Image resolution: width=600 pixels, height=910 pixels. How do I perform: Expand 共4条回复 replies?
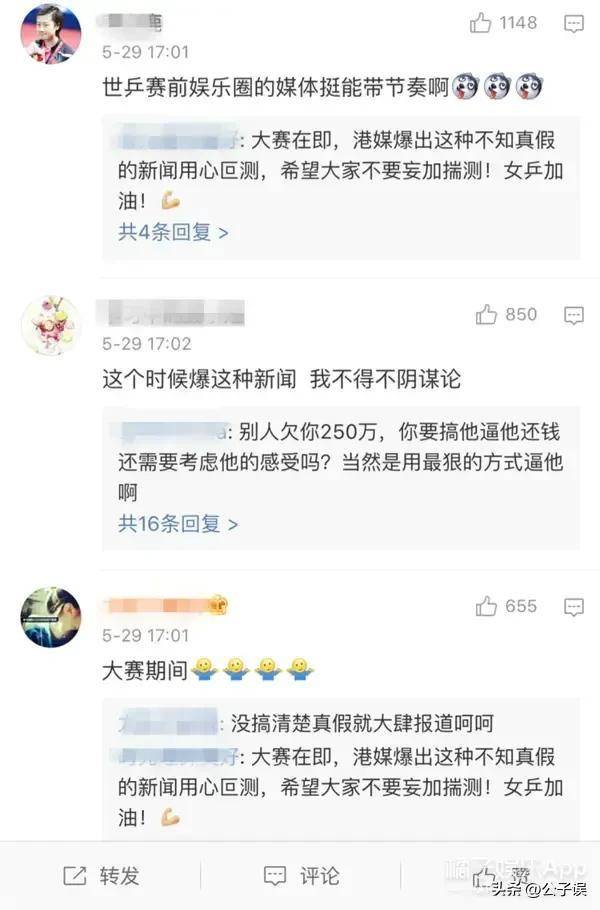pyautogui.click(x=173, y=232)
